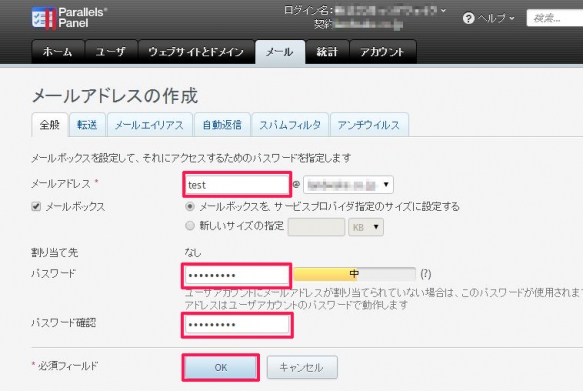The width and height of the screenshot is (583, 391).
Task: Click the mail address field containing test
Action: click(x=236, y=184)
